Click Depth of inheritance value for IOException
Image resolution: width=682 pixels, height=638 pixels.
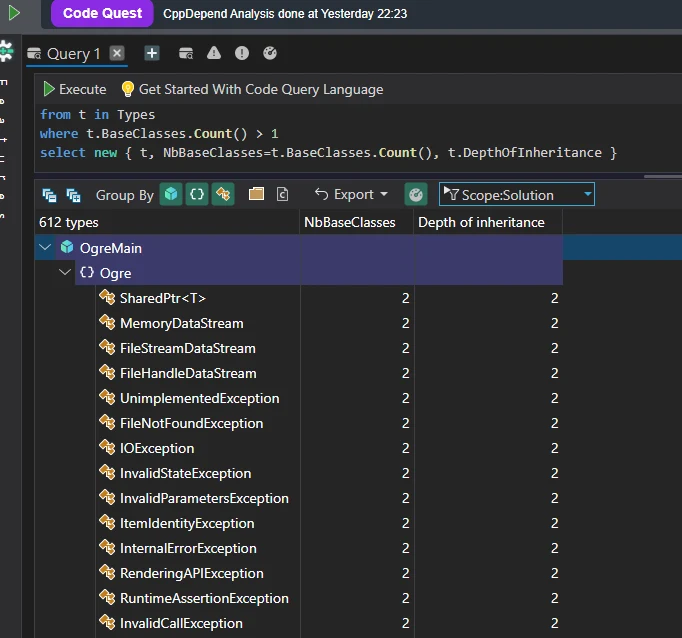tap(554, 448)
